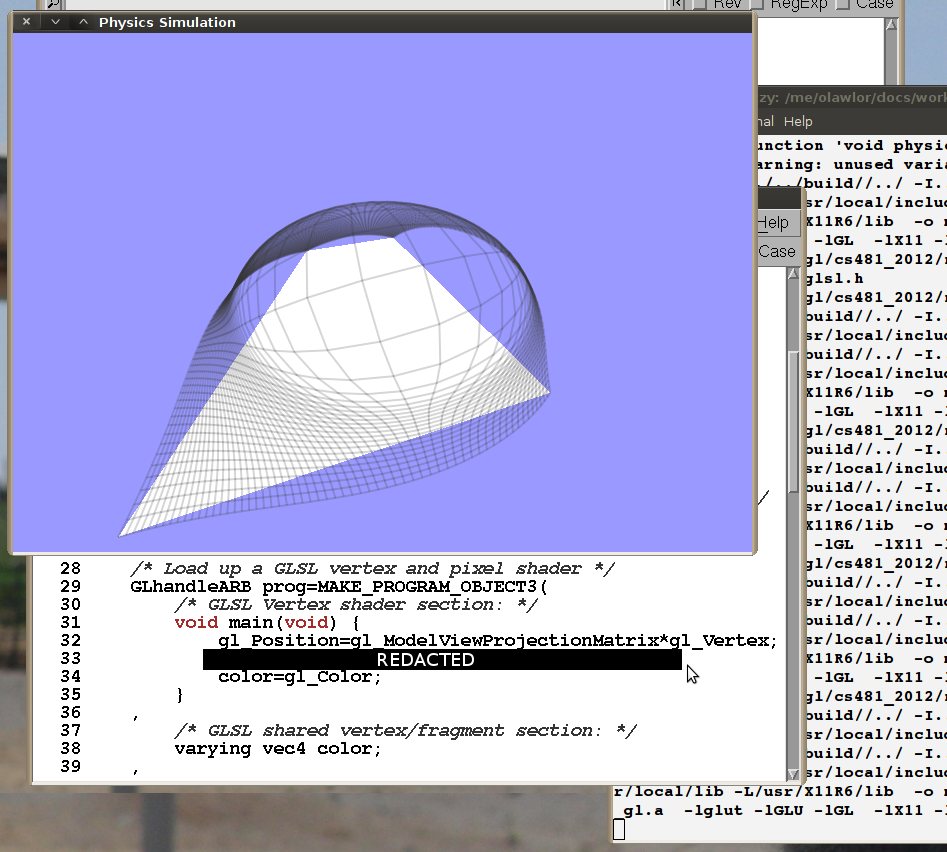
Task: Click the closing brace on line 35
Action: (x=179, y=694)
